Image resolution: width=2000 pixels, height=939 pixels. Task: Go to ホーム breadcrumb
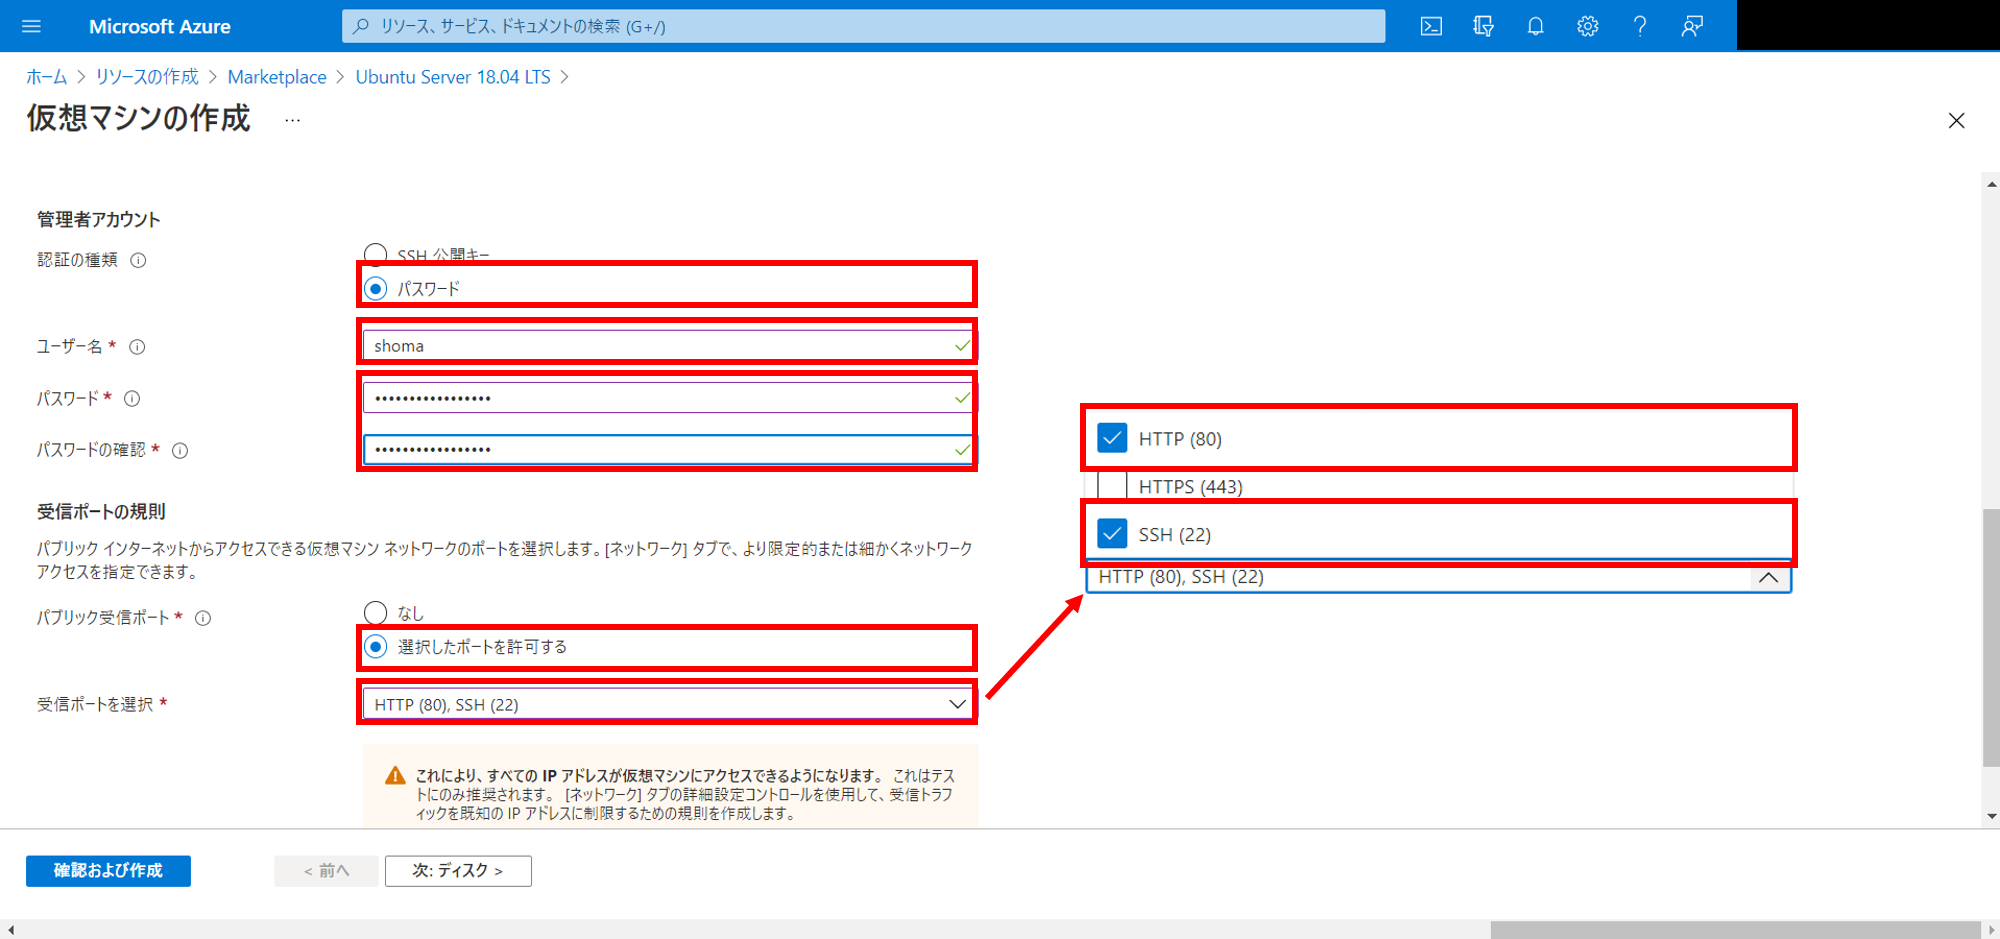point(47,77)
